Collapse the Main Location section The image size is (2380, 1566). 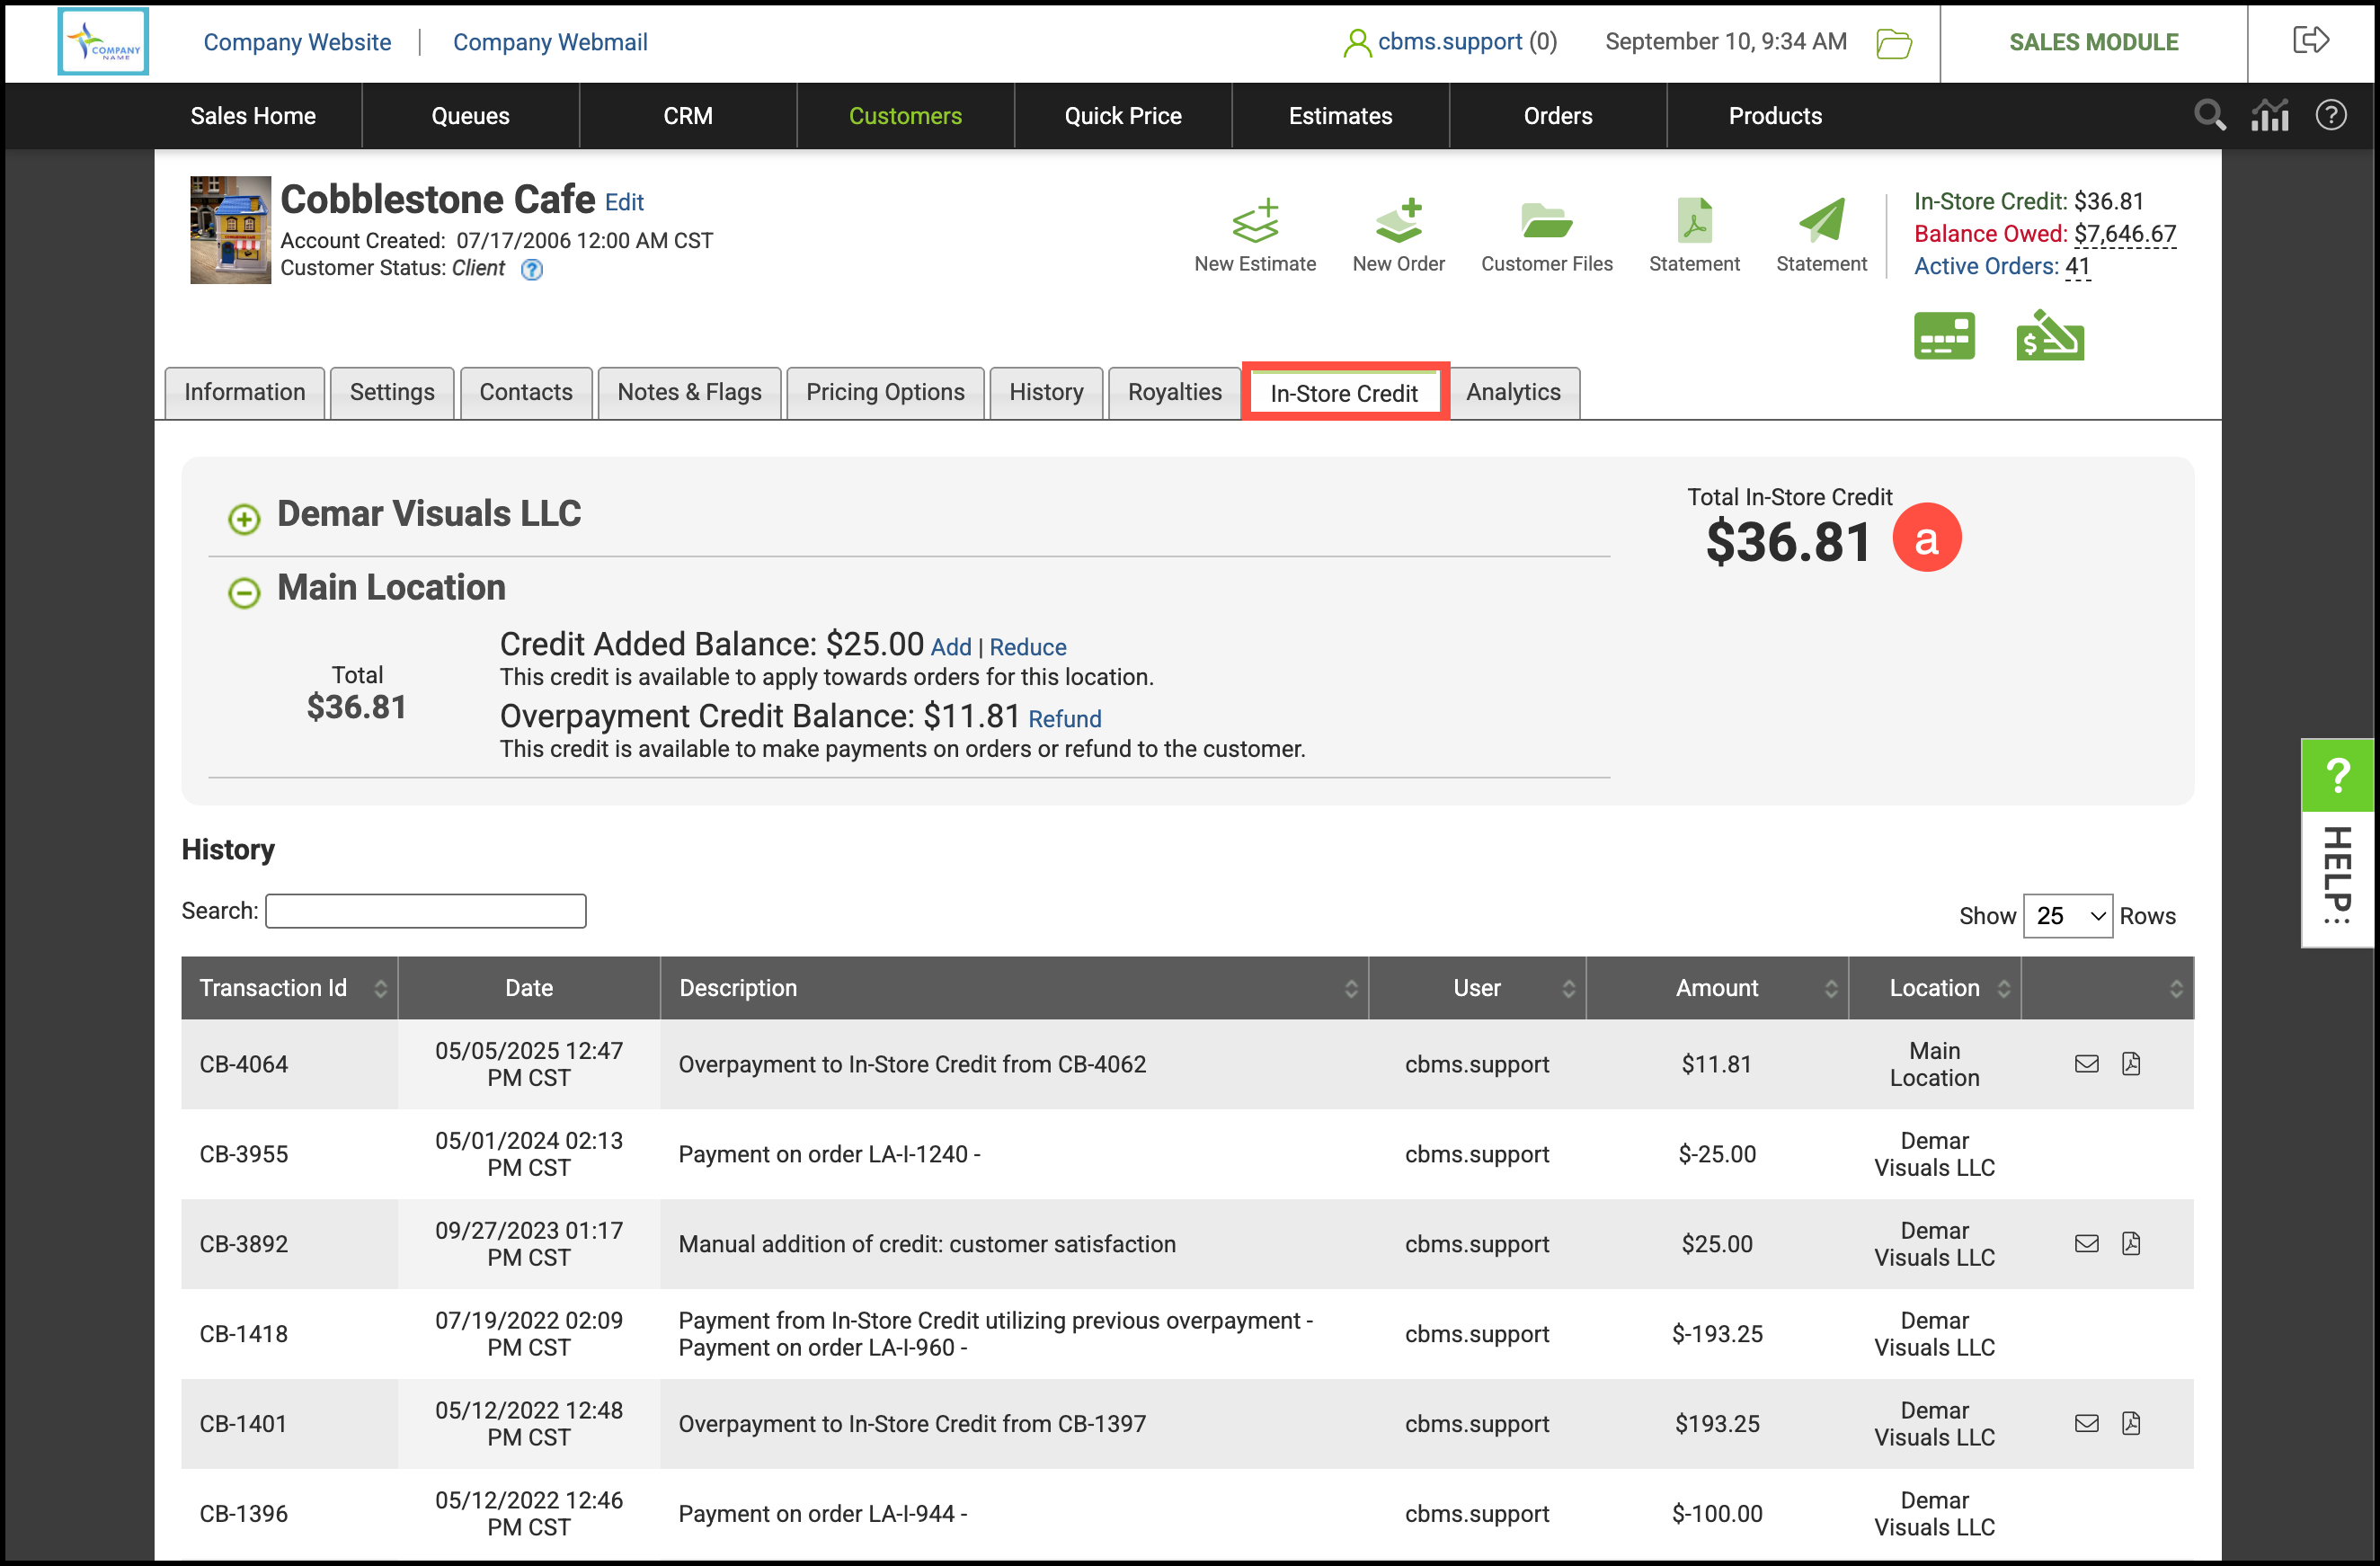[x=244, y=592]
